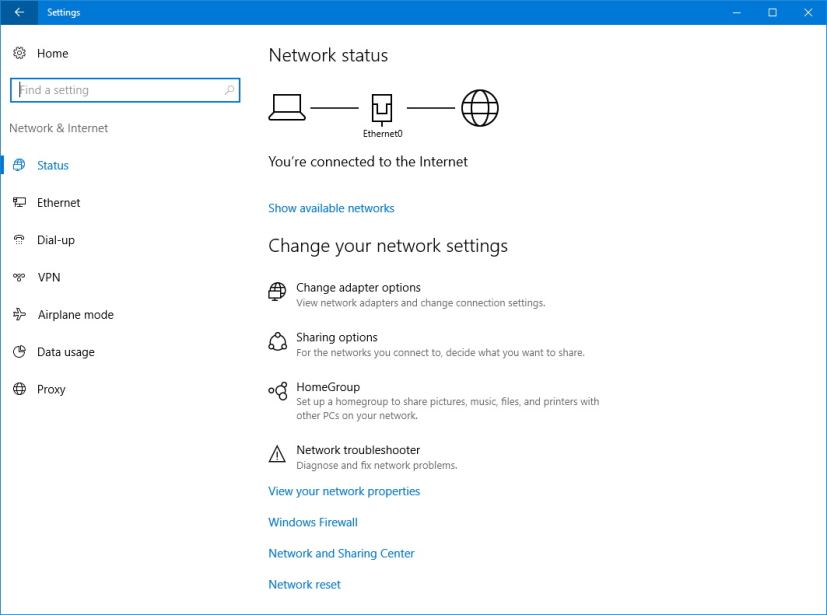The width and height of the screenshot is (827, 615).
Task: Click the search magnifier icon
Action: click(x=229, y=90)
